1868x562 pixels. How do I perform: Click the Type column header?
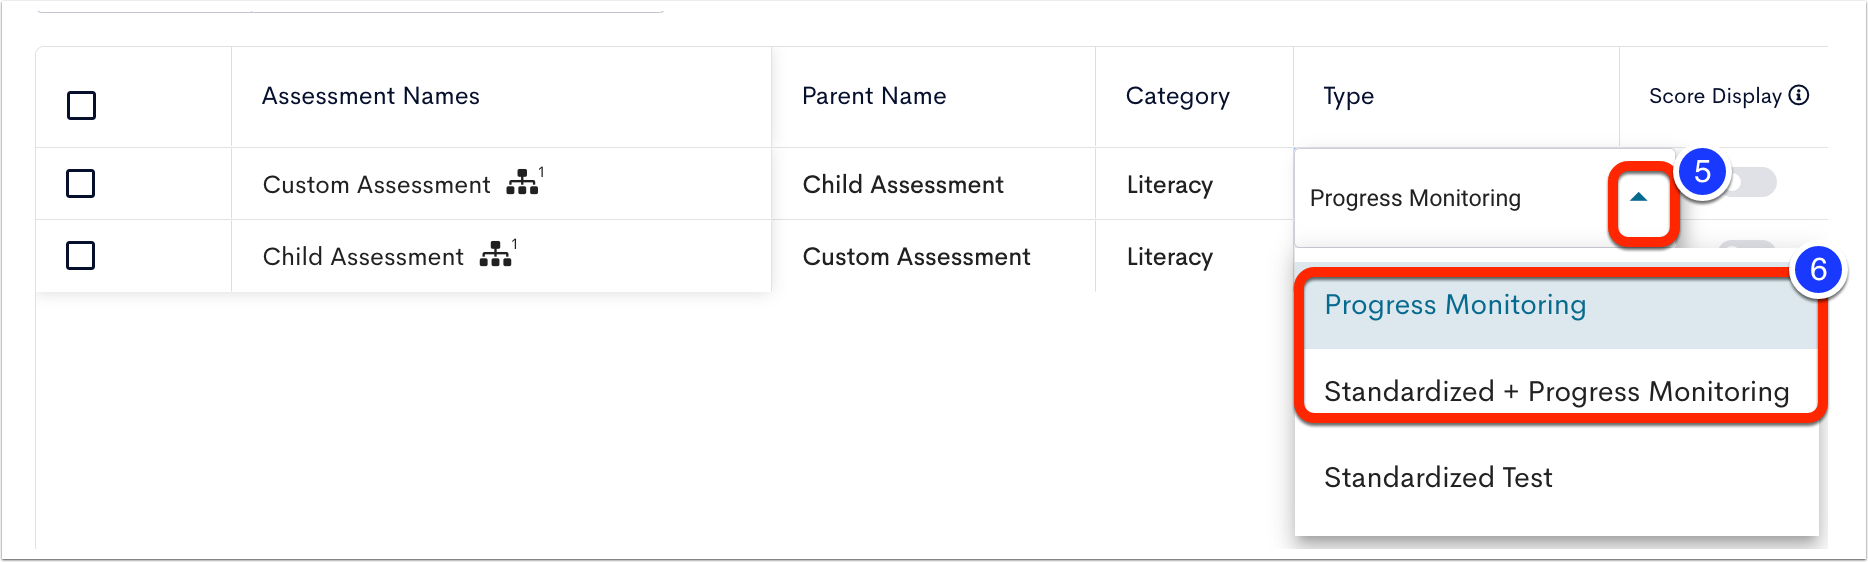[x=1349, y=96]
